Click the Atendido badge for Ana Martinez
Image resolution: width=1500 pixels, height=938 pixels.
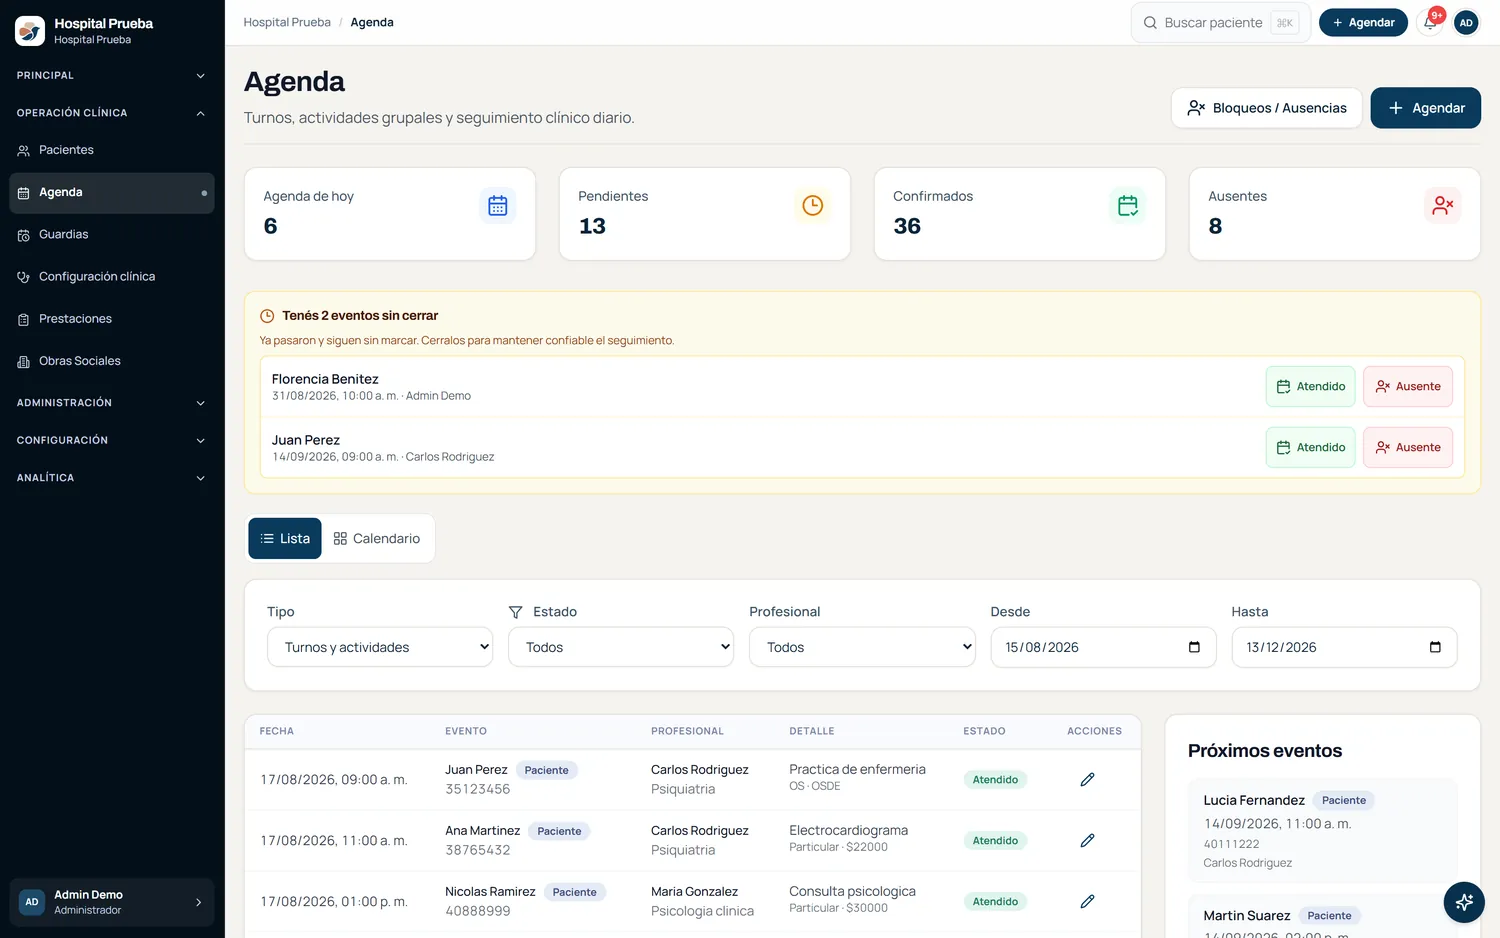click(995, 841)
